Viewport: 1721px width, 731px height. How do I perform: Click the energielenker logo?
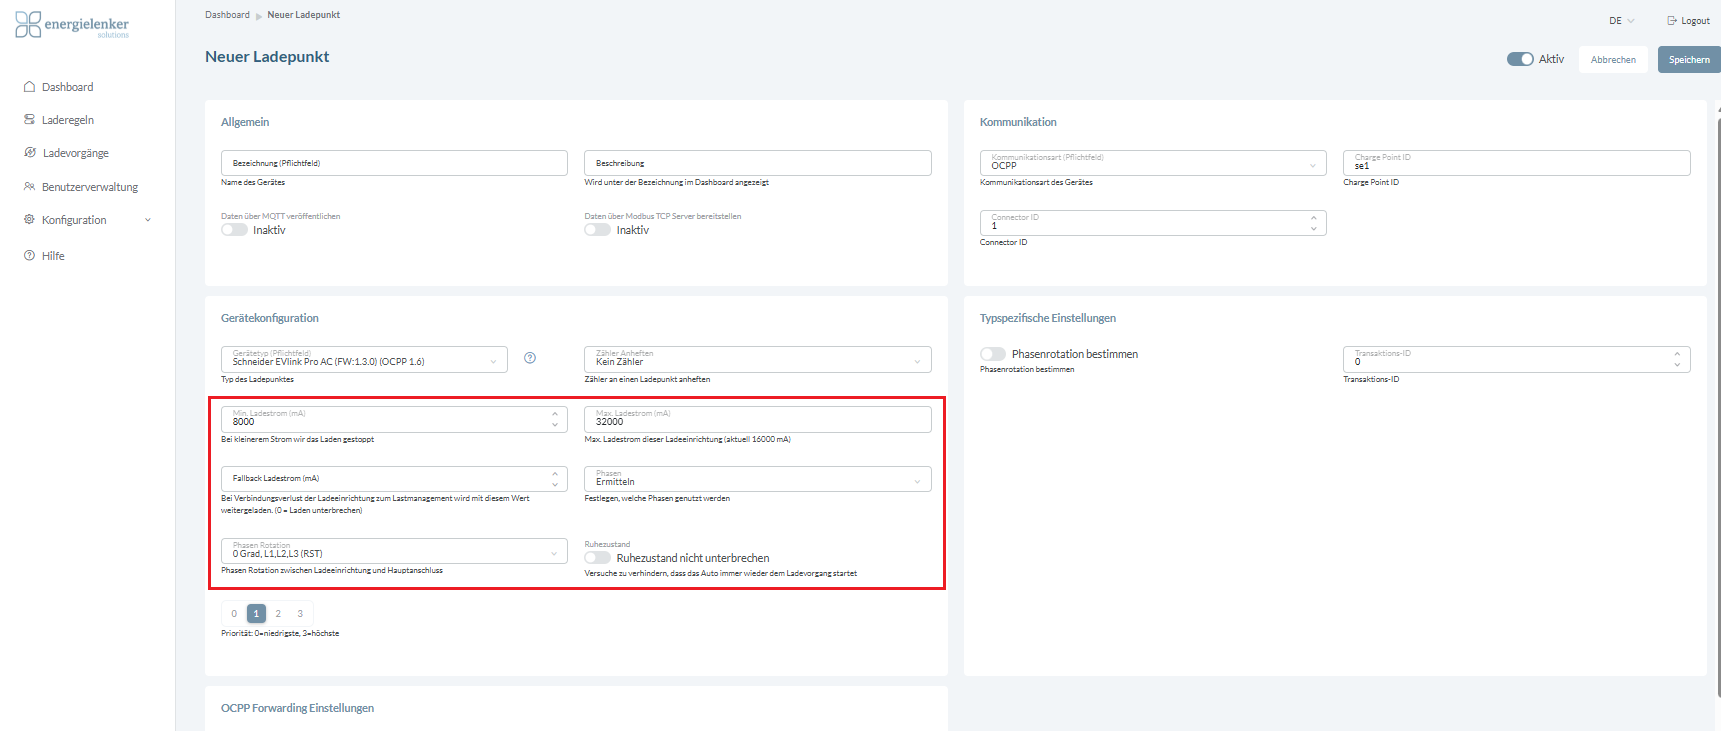pyautogui.click(x=72, y=25)
